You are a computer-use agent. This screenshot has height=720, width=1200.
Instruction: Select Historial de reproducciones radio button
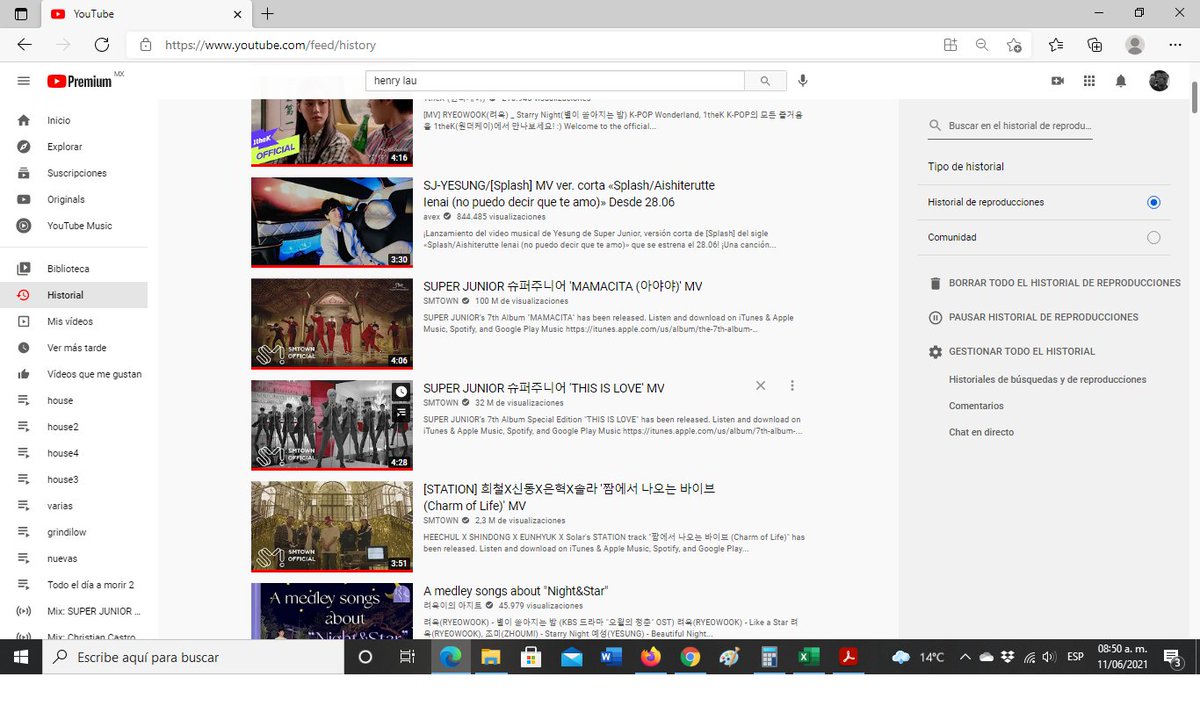click(1153, 202)
